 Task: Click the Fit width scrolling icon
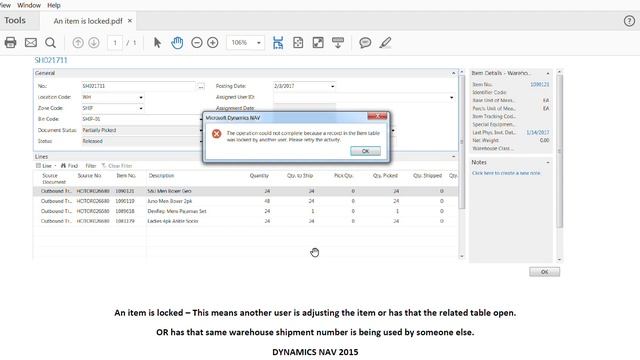point(278,42)
